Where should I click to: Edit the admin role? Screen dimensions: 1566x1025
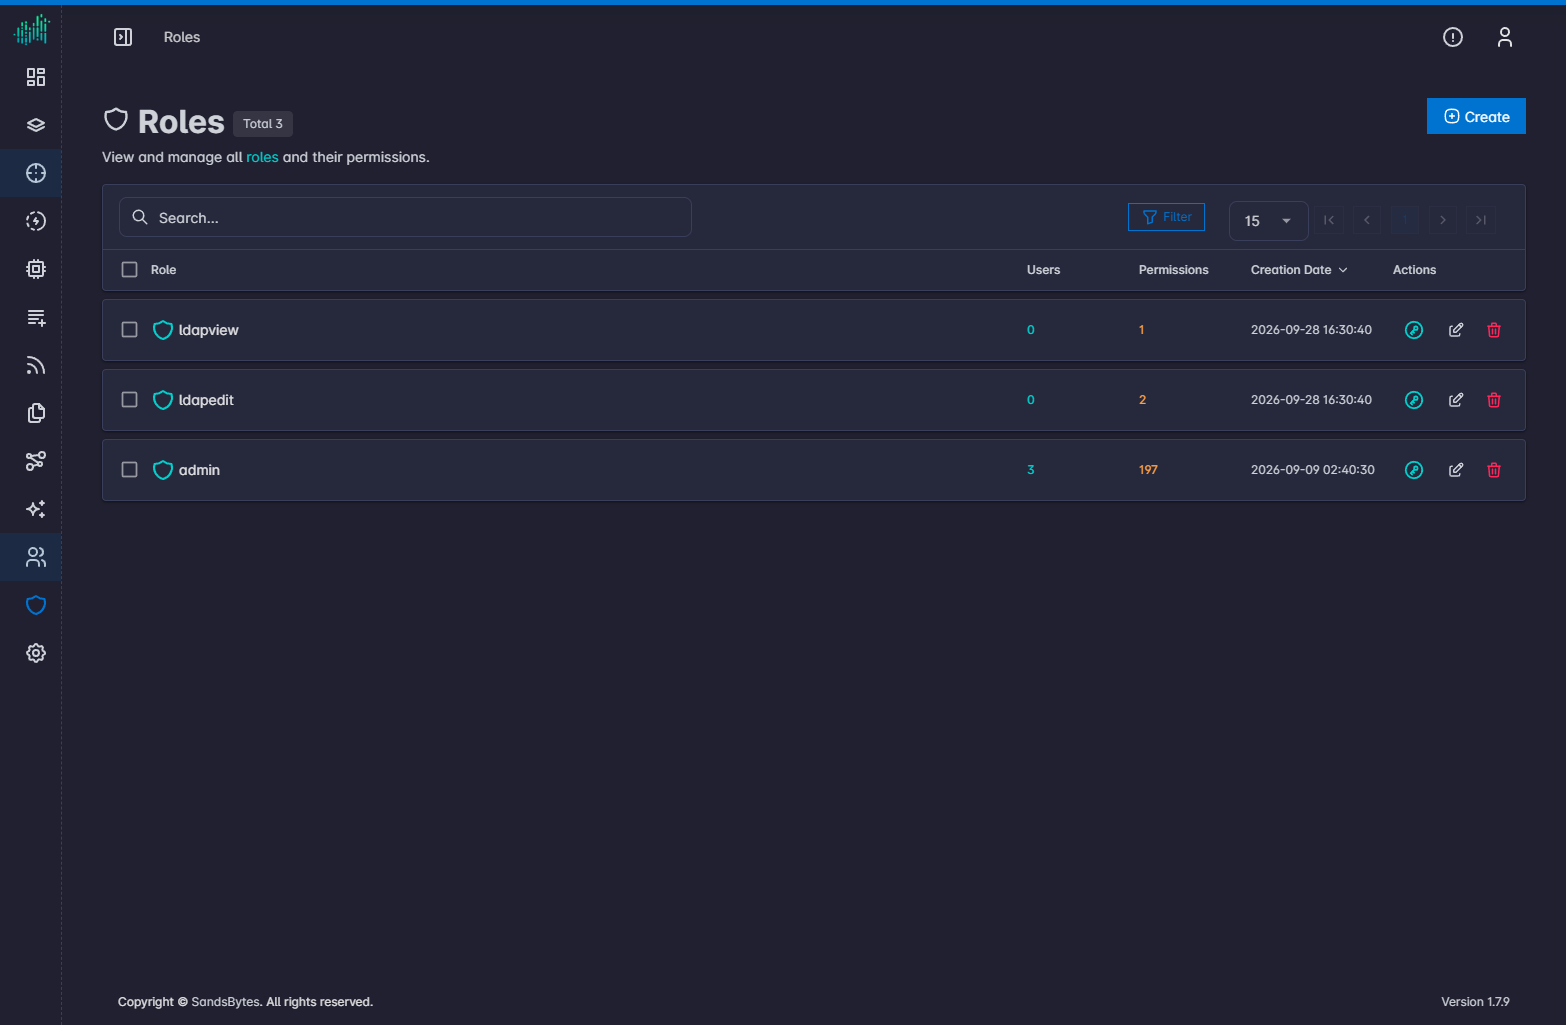pos(1456,470)
